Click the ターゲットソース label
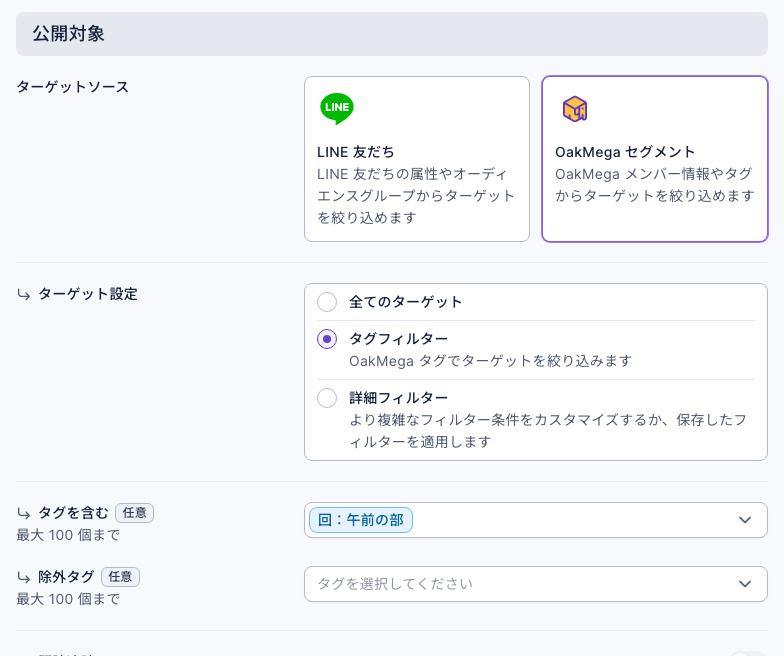 (x=72, y=87)
